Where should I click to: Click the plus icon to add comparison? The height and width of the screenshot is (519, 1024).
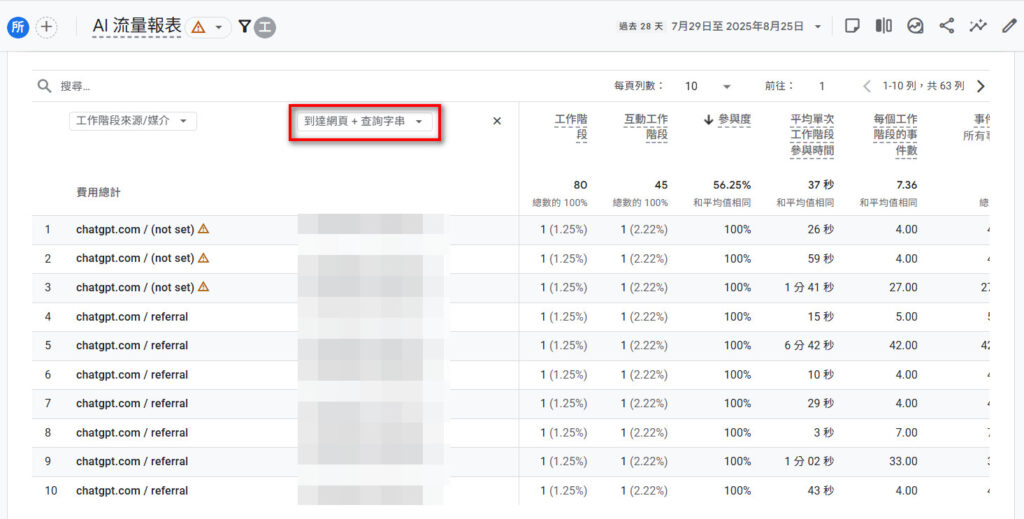47,27
